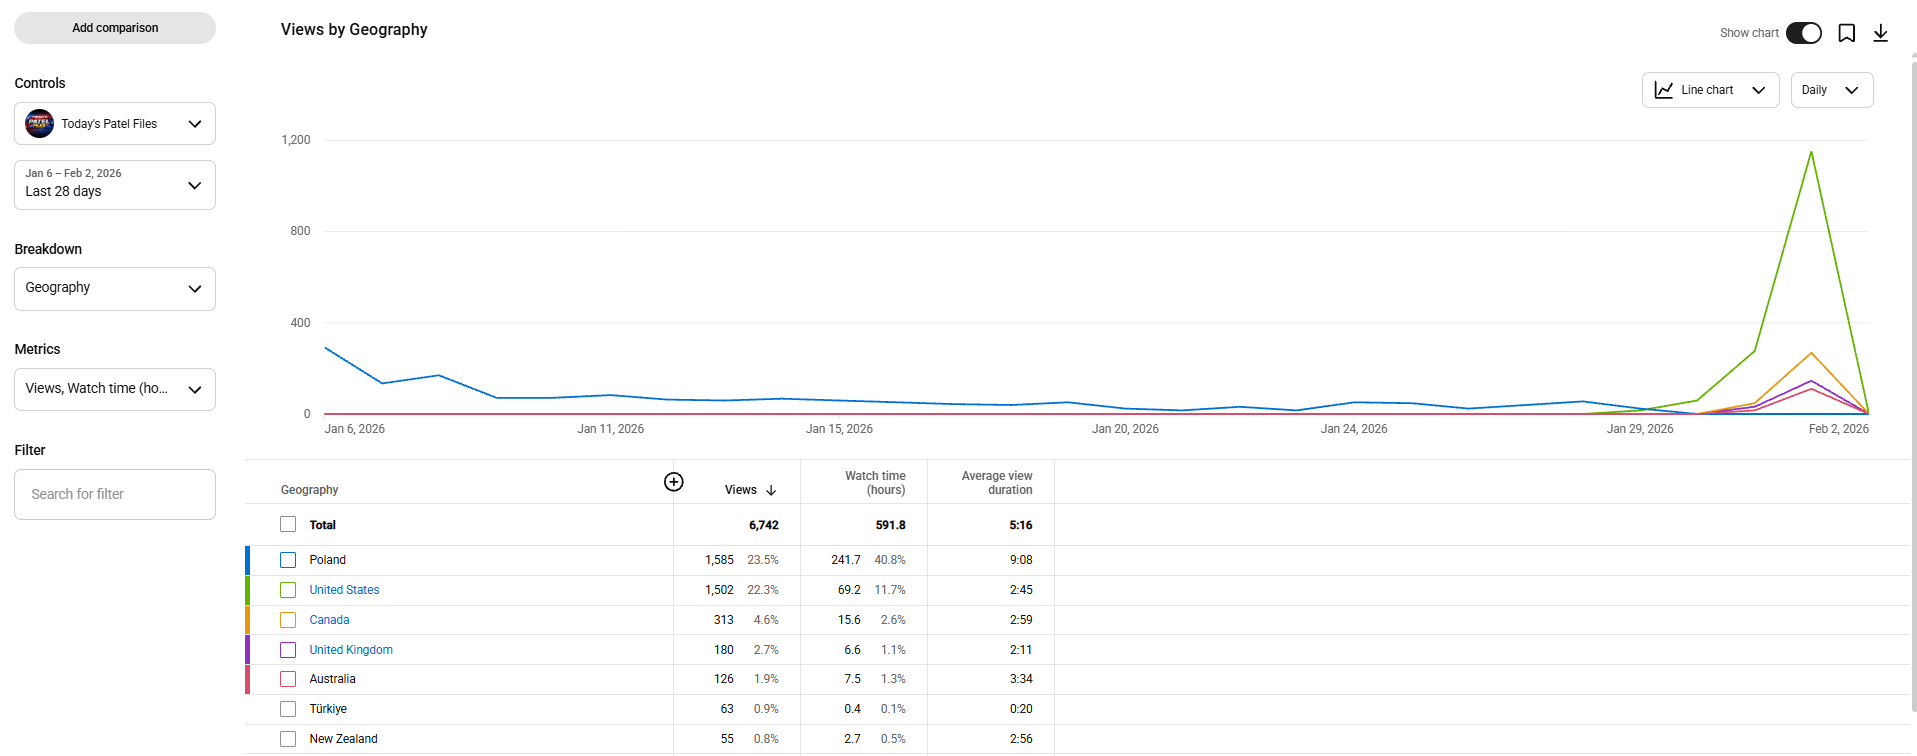This screenshot has width=1917, height=756.
Task: Check the Türkiye row checkbox
Action: pyautogui.click(x=288, y=709)
